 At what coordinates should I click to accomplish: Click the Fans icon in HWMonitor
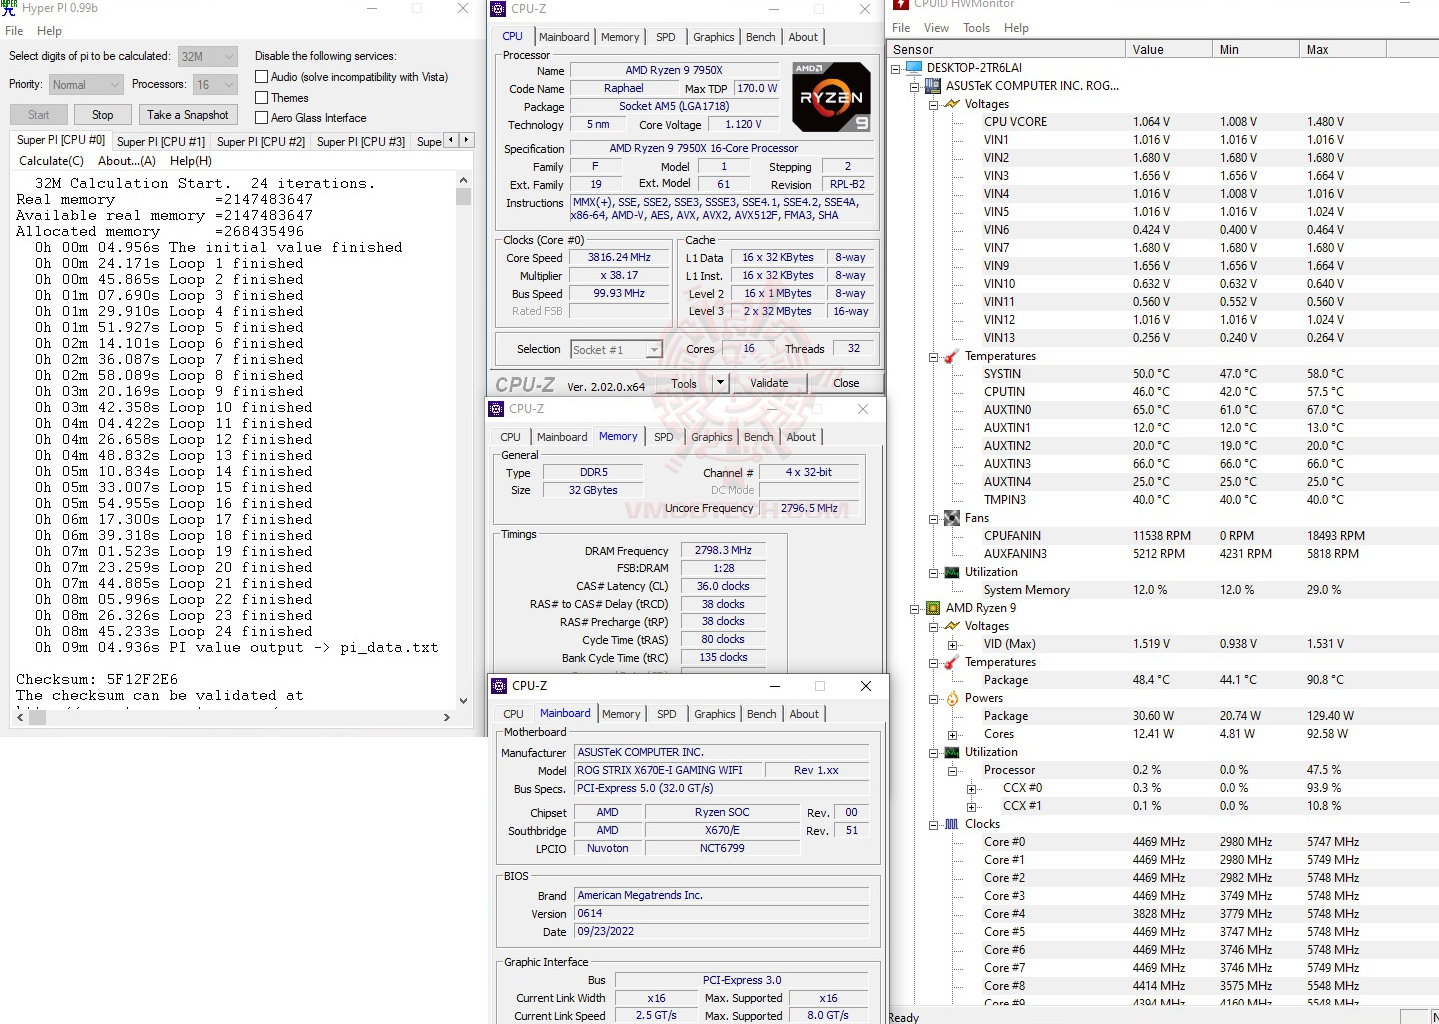952,518
